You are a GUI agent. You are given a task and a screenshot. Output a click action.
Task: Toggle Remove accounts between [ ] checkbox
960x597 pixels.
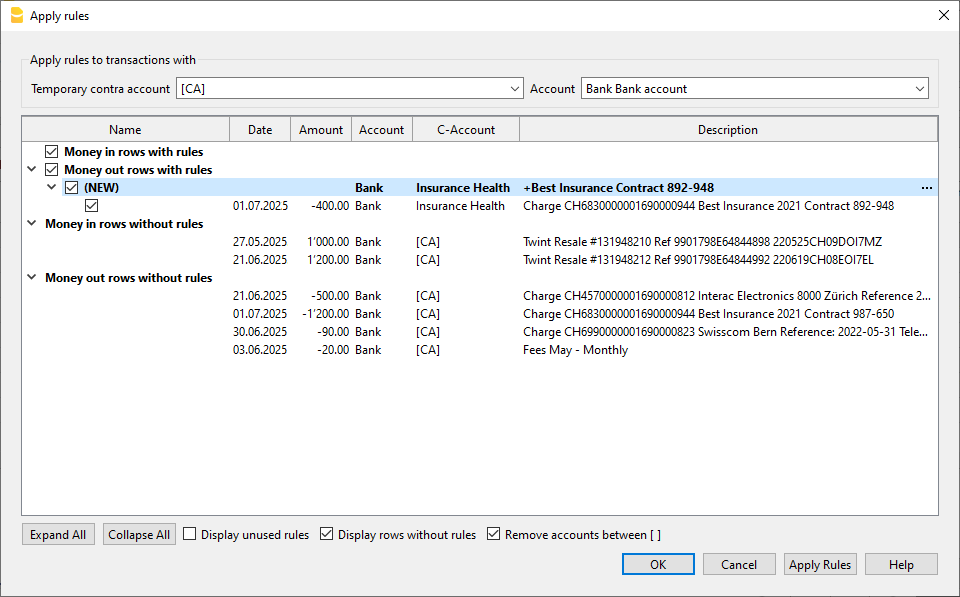coord(494,535)
